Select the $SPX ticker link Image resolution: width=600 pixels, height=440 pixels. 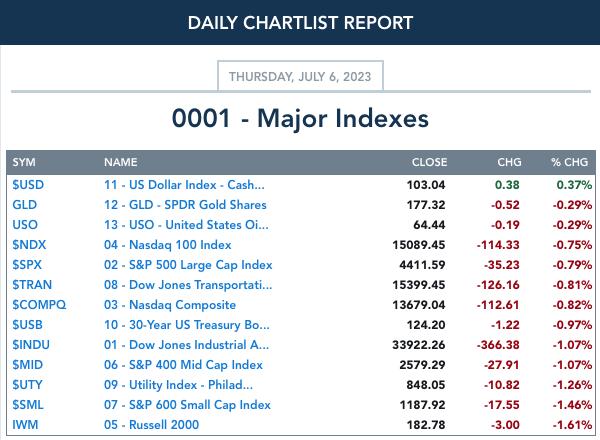click(27, 265)
